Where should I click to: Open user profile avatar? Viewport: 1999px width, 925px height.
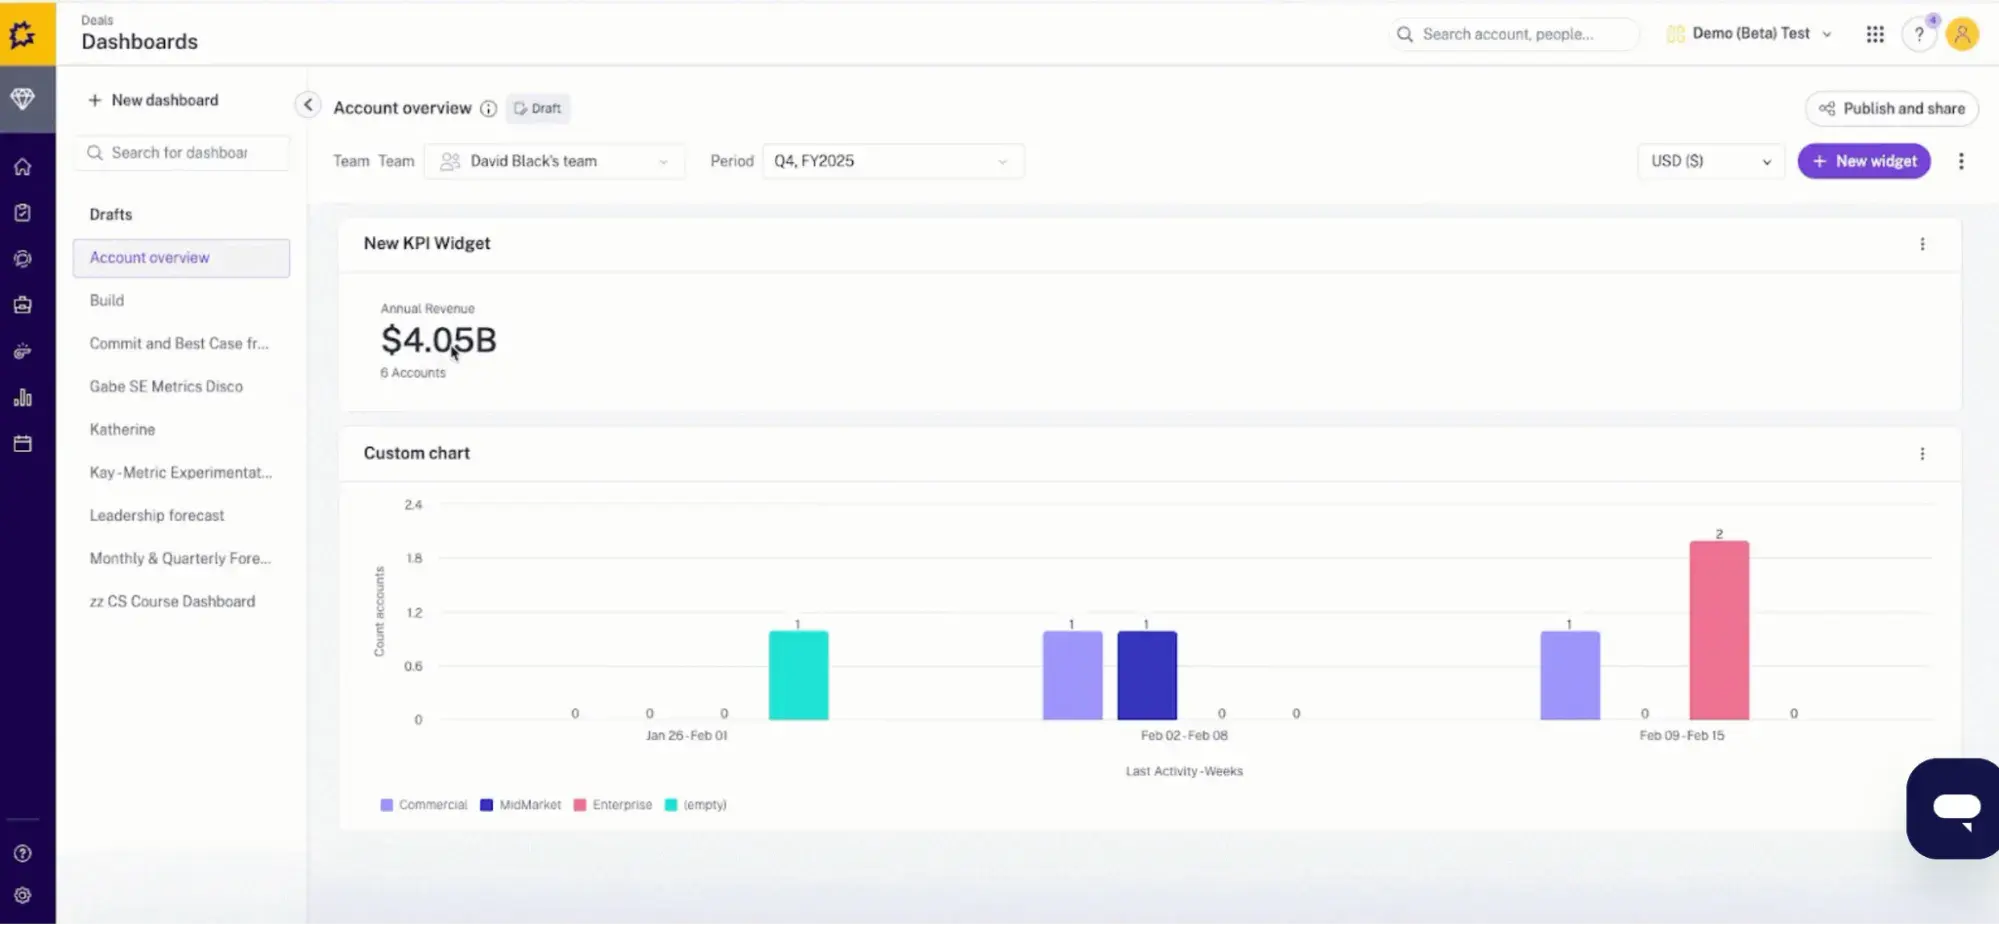click(1962, 34)
